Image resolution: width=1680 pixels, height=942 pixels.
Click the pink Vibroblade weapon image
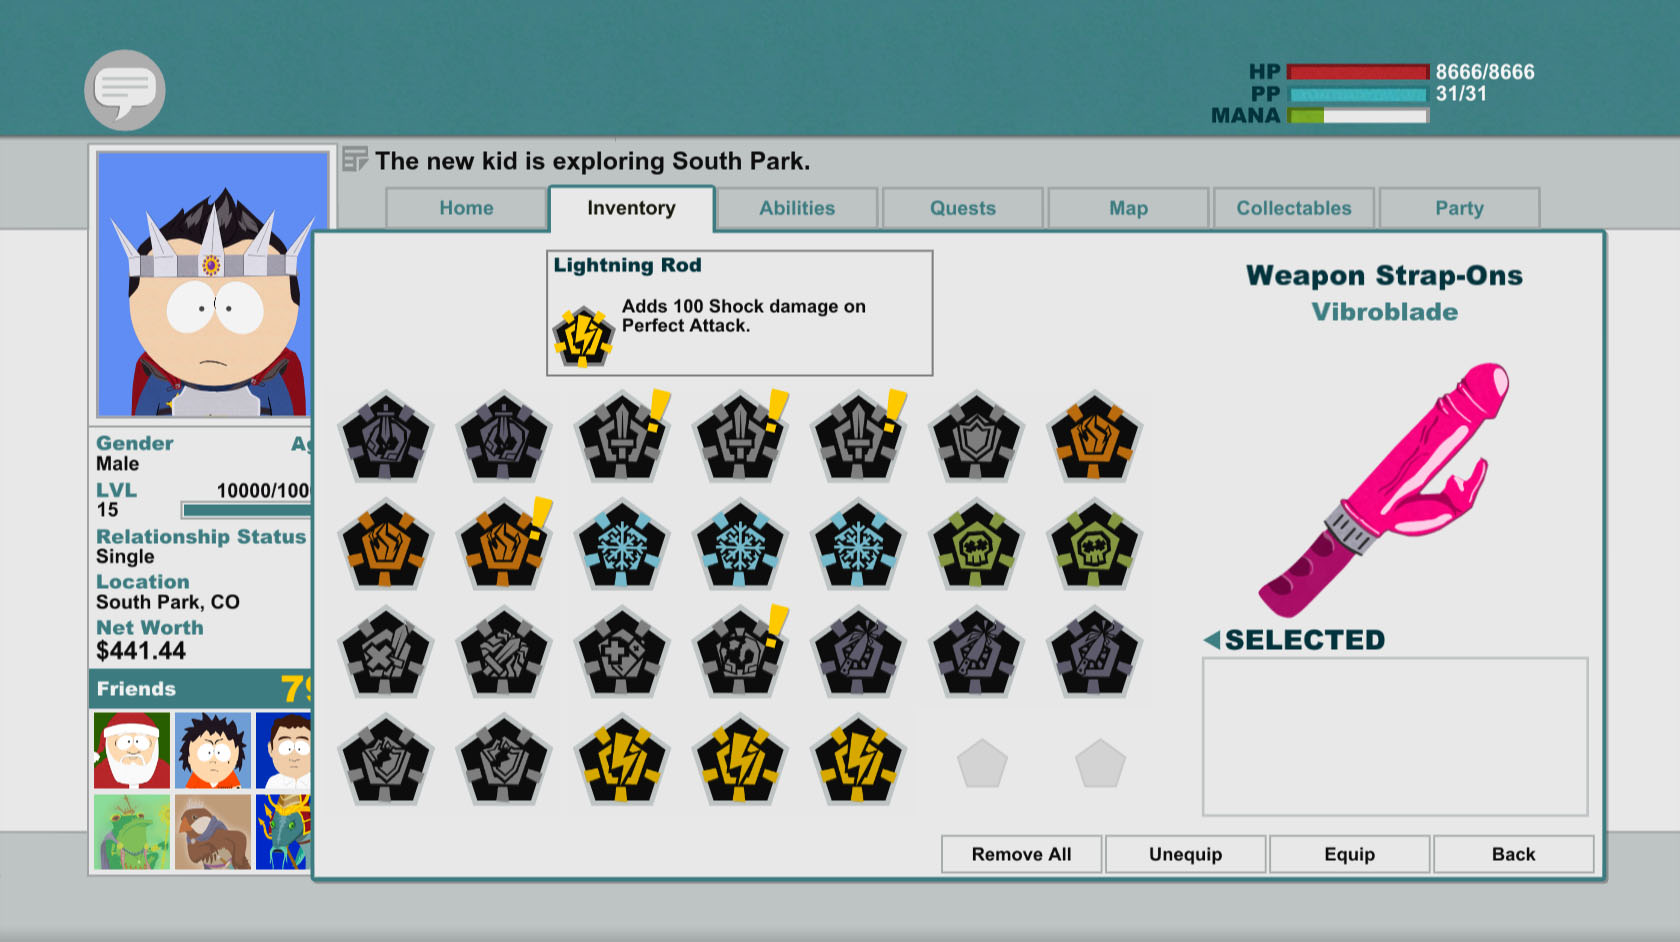pos(1385,490)
